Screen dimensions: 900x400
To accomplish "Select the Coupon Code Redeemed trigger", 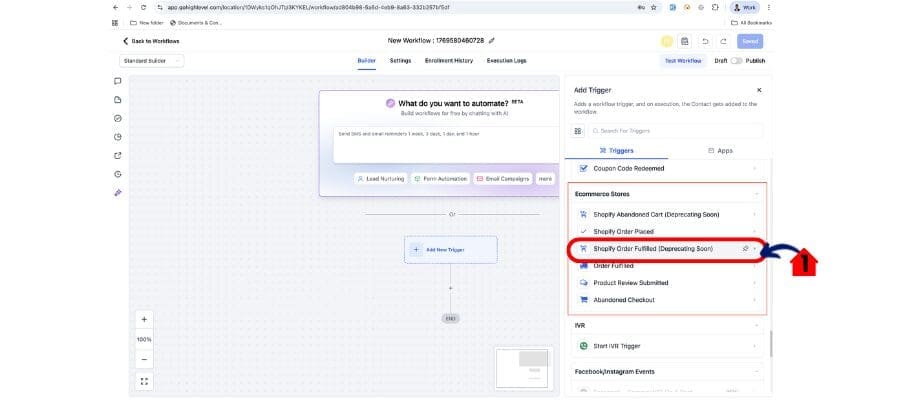I will coord(667,169).
